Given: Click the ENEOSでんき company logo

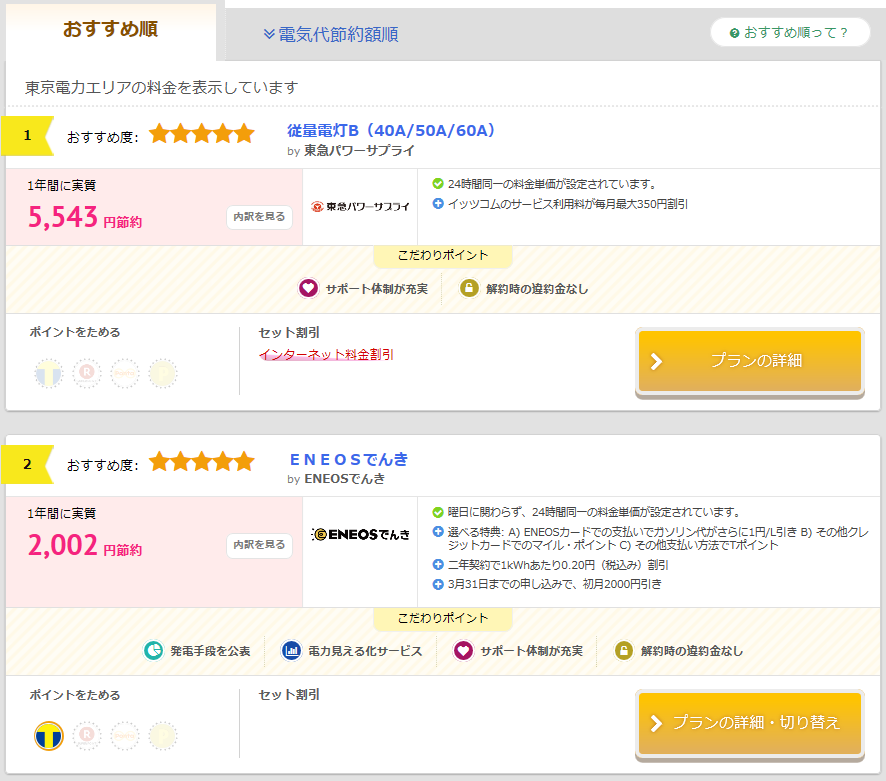Looking at the screenshot, I should 361,535.
